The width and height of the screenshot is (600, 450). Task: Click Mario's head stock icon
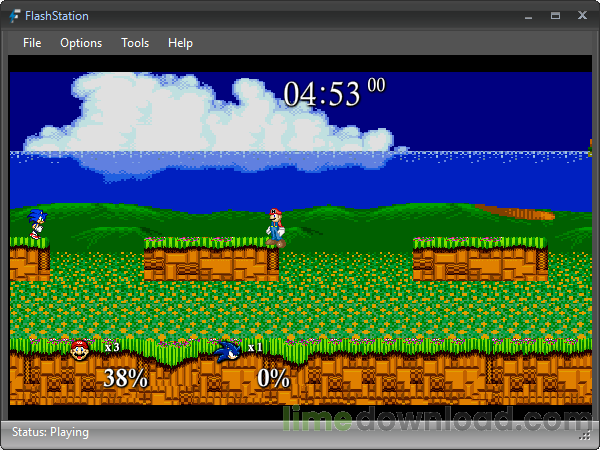(x=80, y=350)
